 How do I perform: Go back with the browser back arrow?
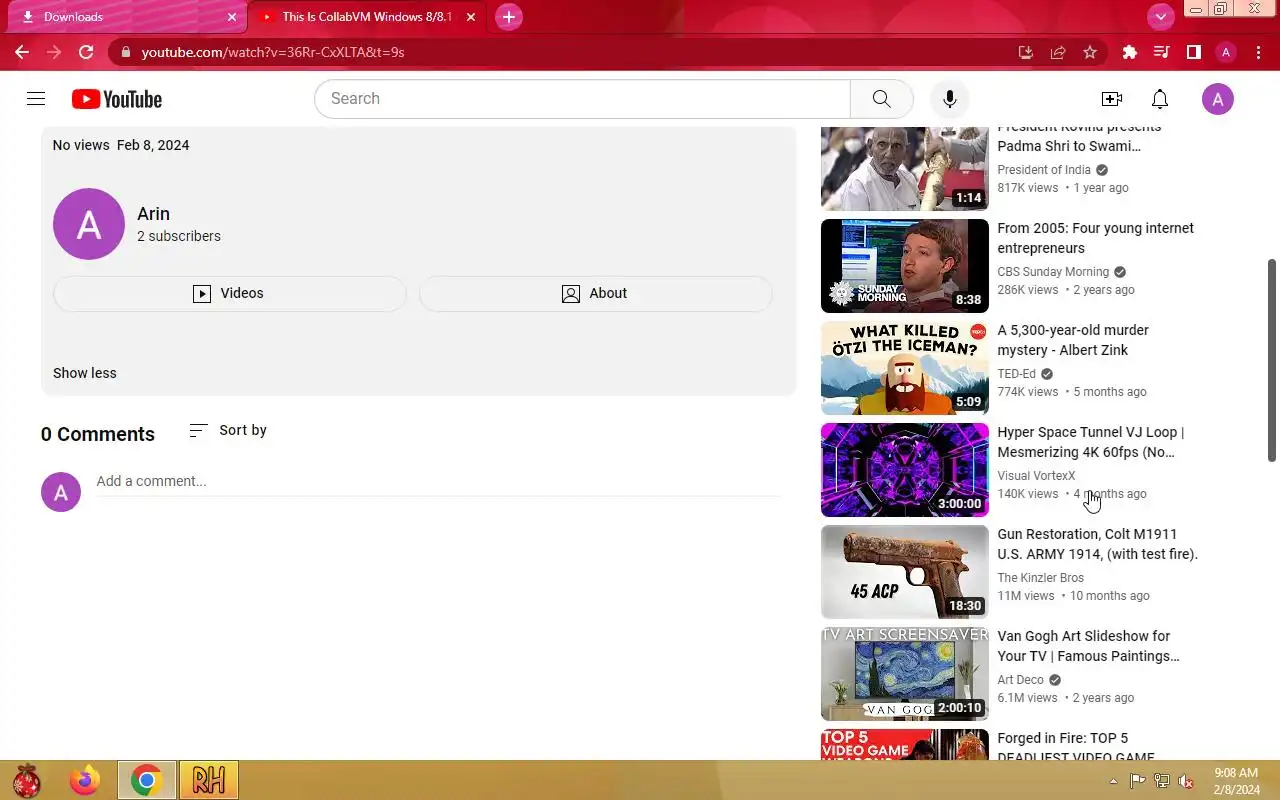coord(22,52)
